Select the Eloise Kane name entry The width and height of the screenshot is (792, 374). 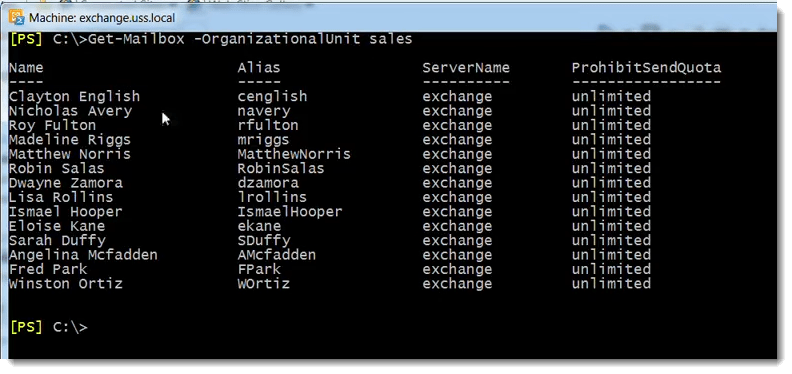click(57, 226)
